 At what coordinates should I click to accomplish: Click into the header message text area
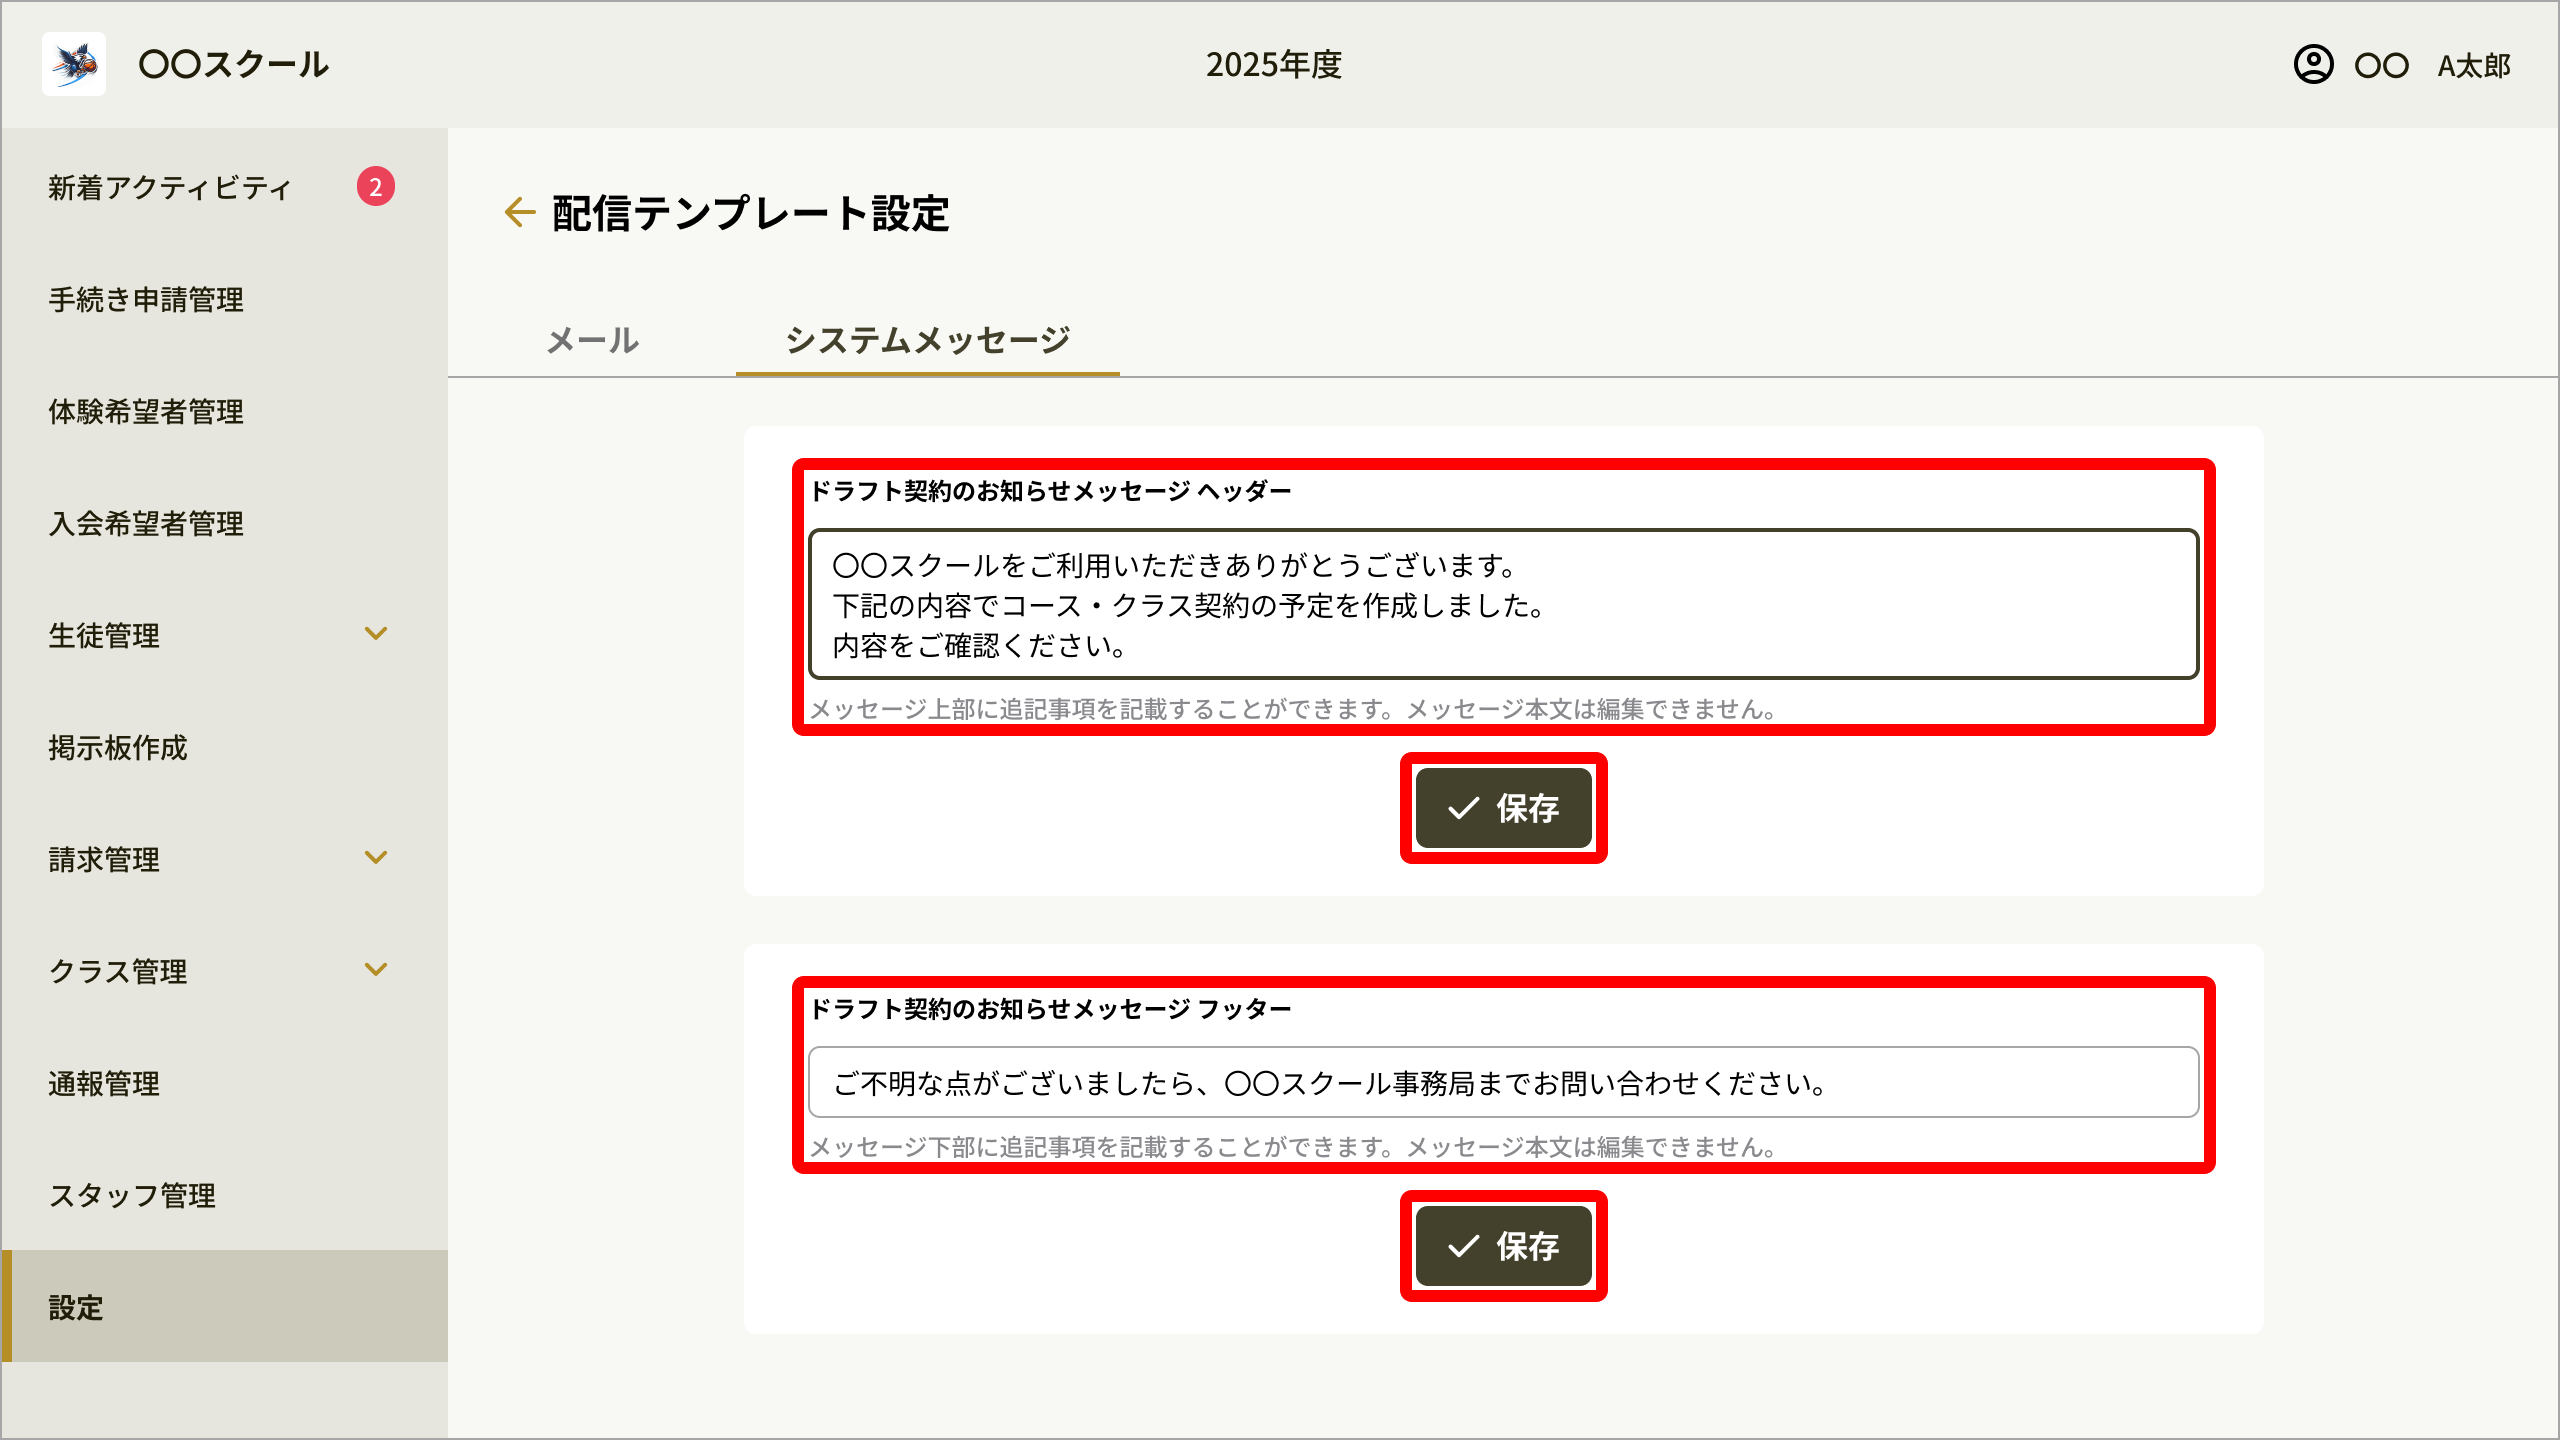point(1503,604)
